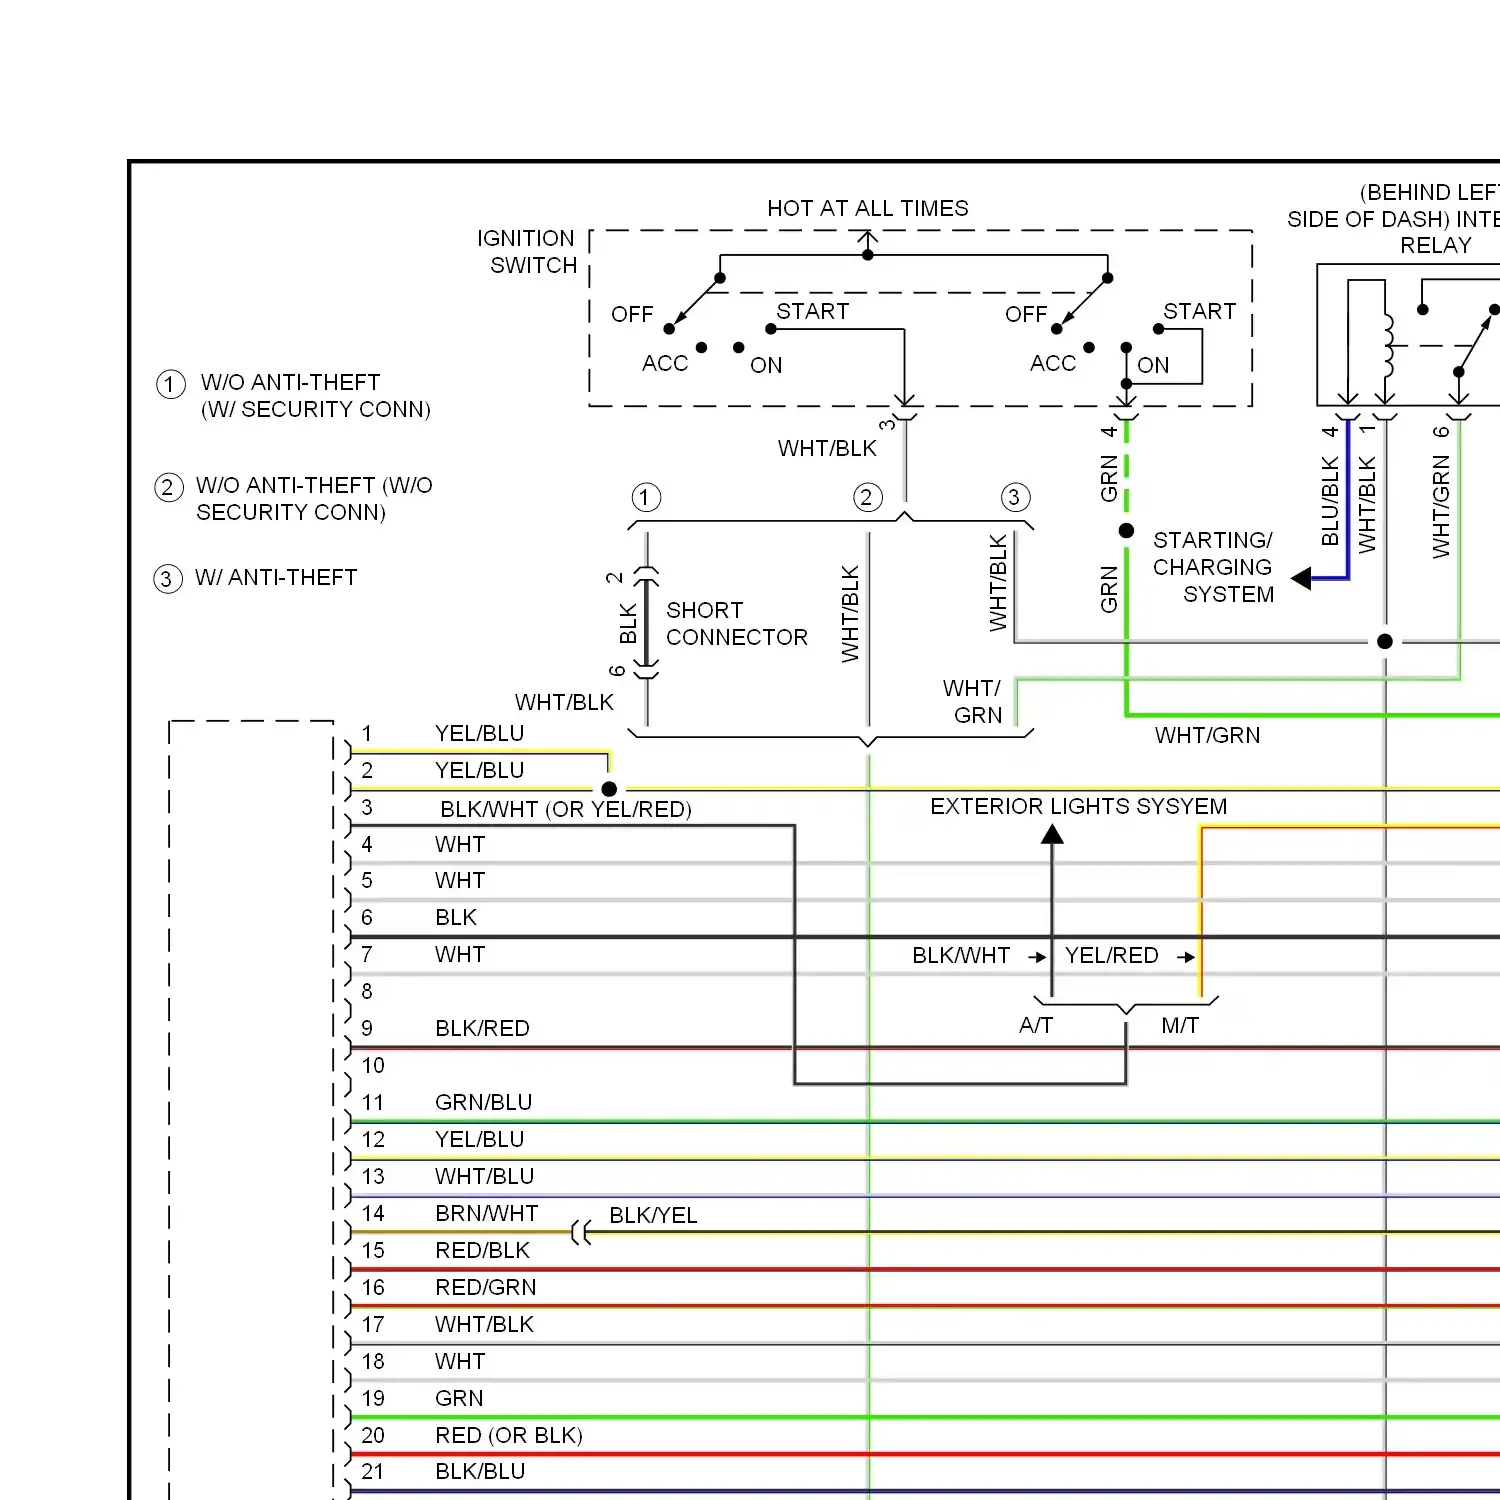Click the "M/T" transmission label

point(1180,1025)
